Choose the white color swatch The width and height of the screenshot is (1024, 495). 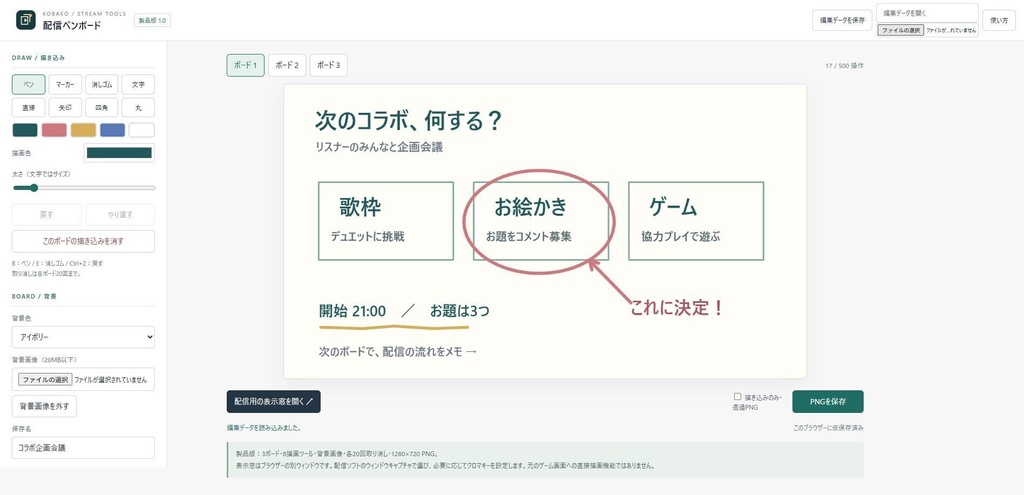click(x=142, y=130)
